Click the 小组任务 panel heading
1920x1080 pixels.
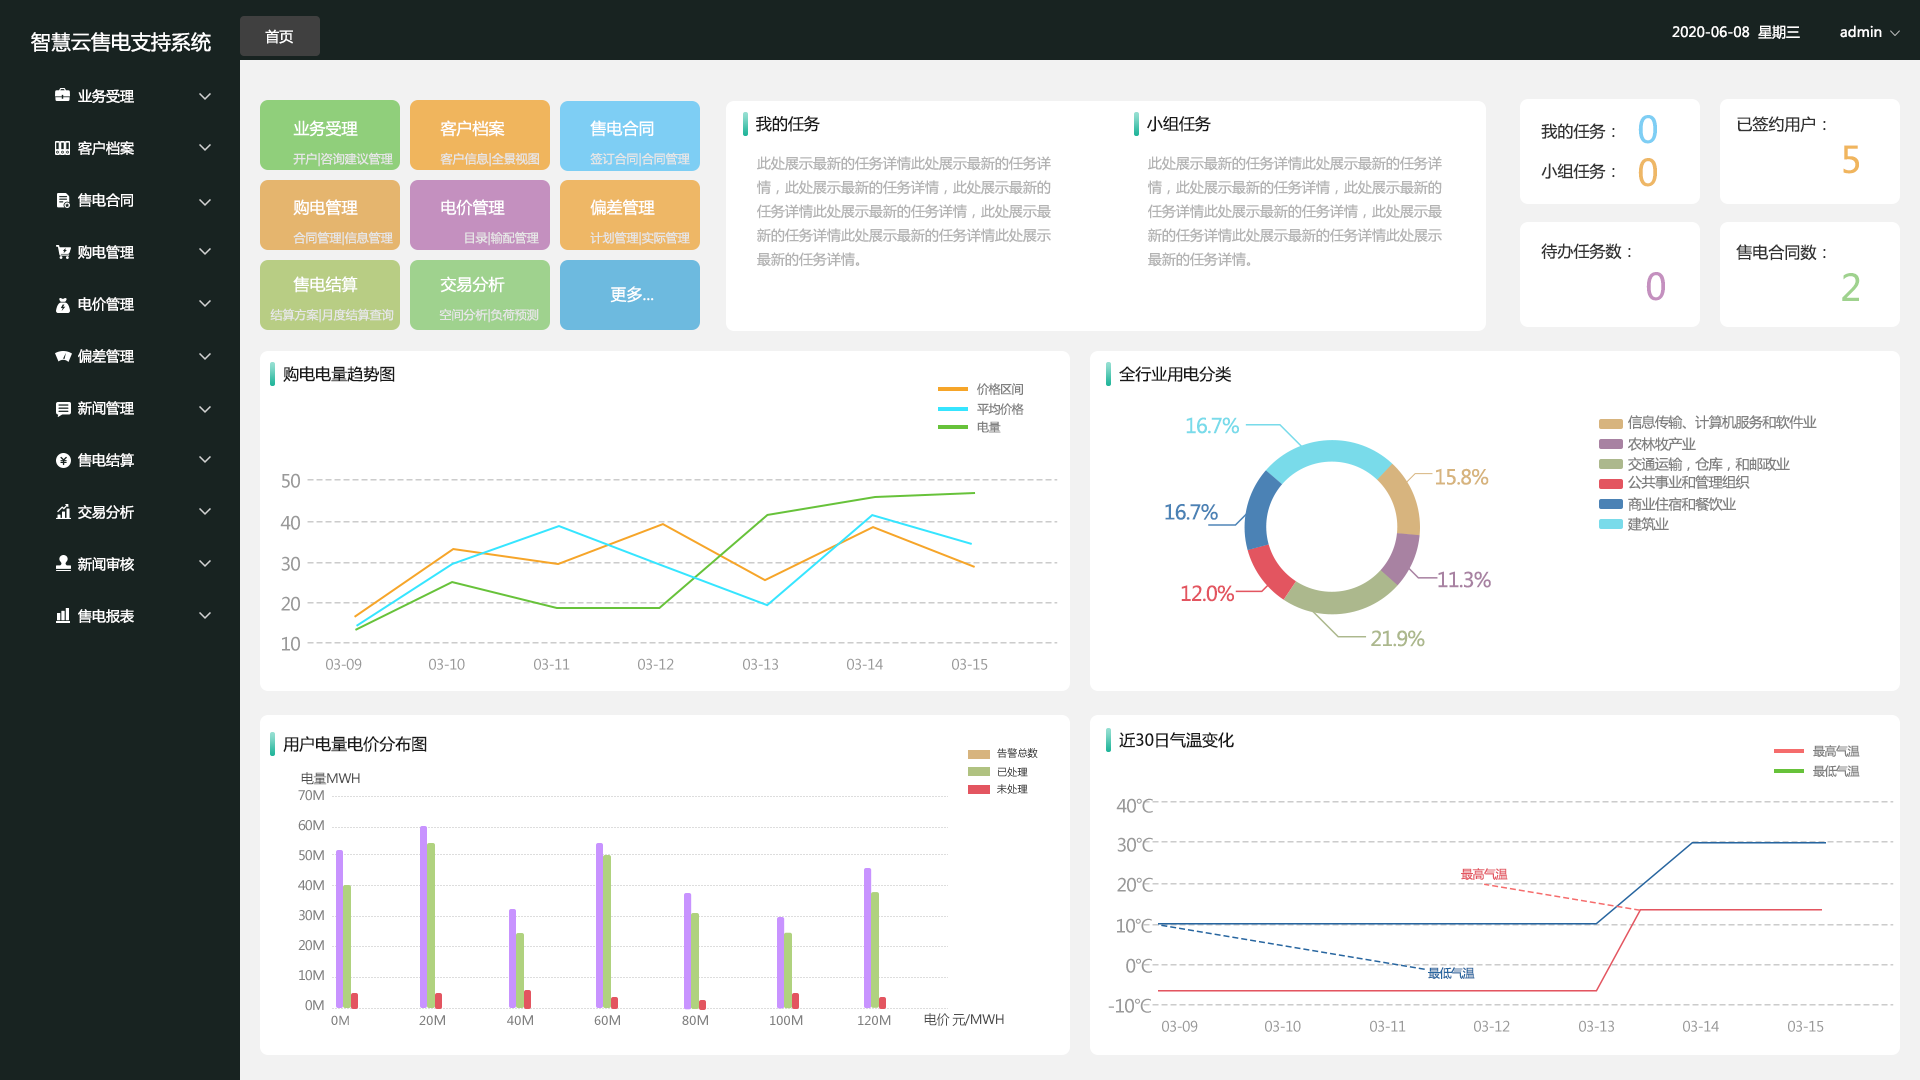point(1178,124)
